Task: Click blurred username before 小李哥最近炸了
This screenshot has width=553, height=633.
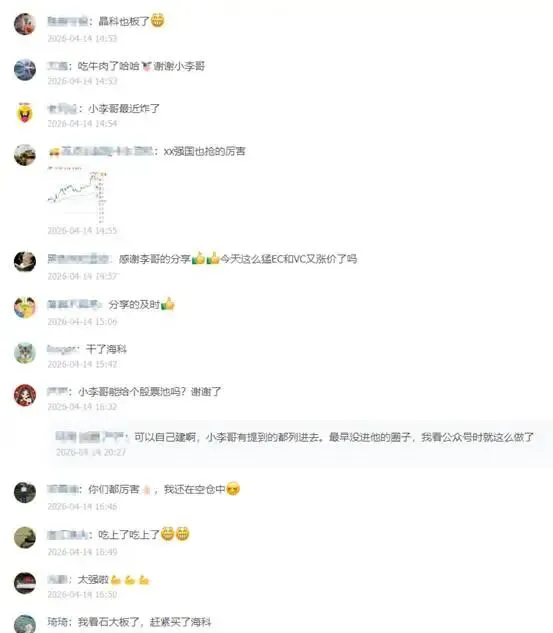Action: tap(63, 109)
